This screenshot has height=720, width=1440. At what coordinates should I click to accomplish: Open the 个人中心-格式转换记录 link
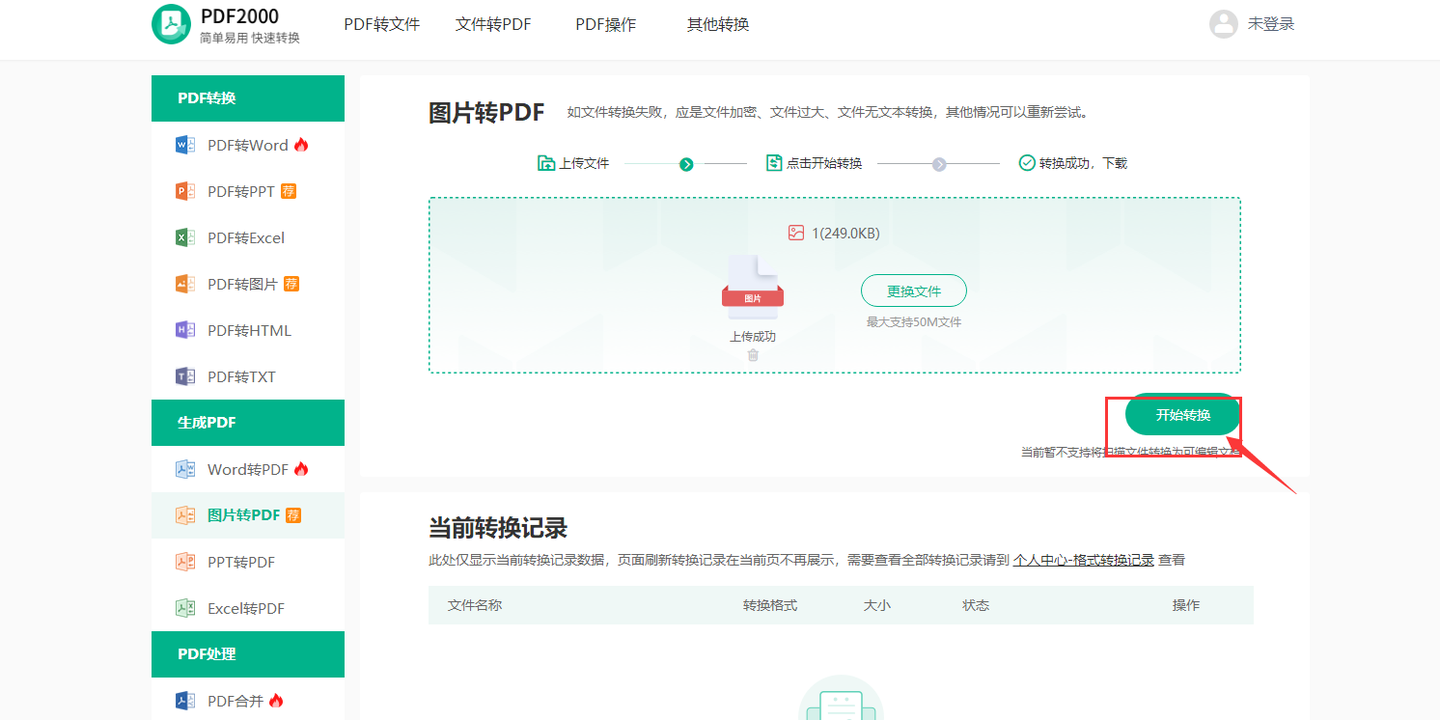1084,560
